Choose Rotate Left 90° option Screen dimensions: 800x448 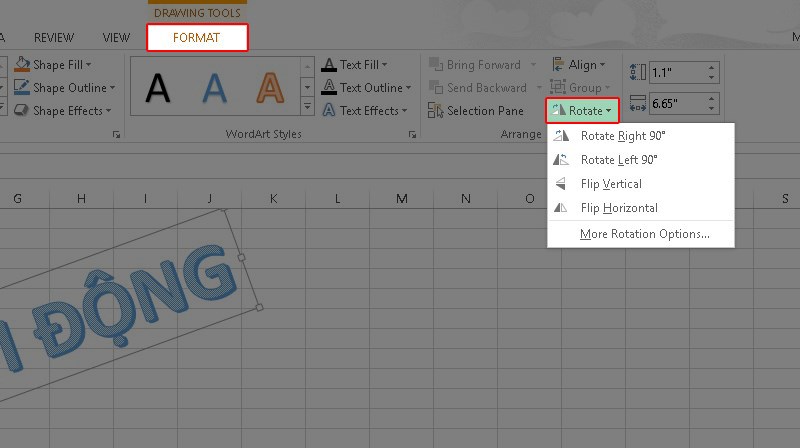618,160
